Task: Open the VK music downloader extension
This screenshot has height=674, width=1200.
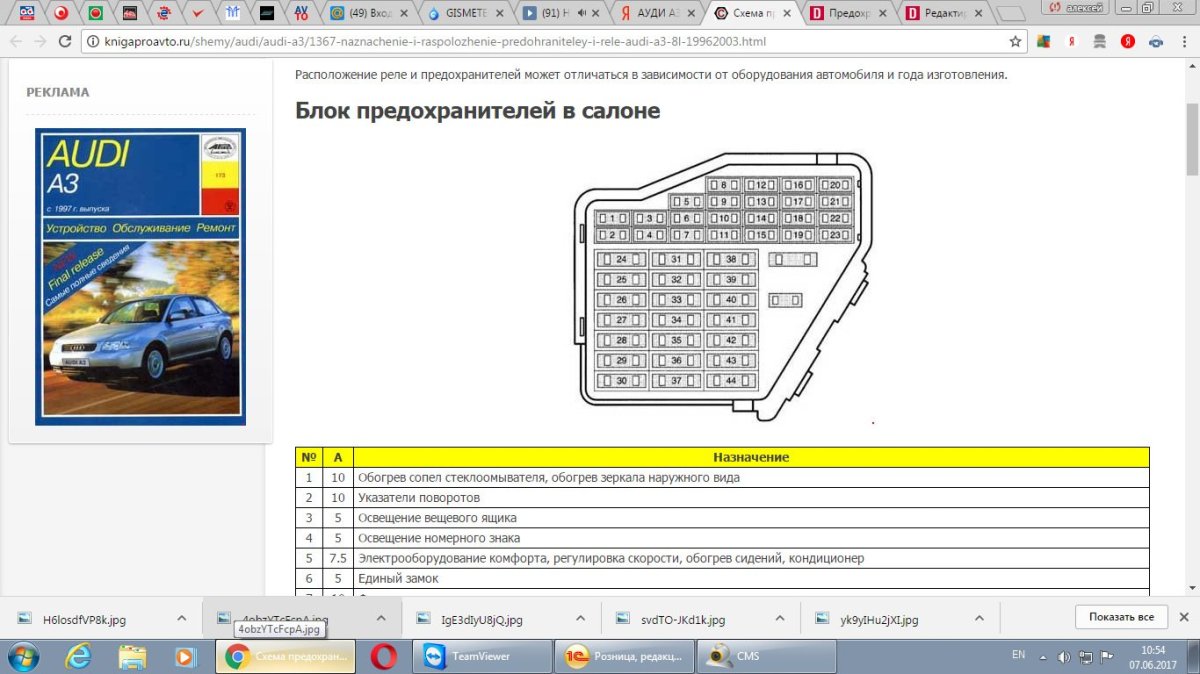Action: (x=1155, y=43)
